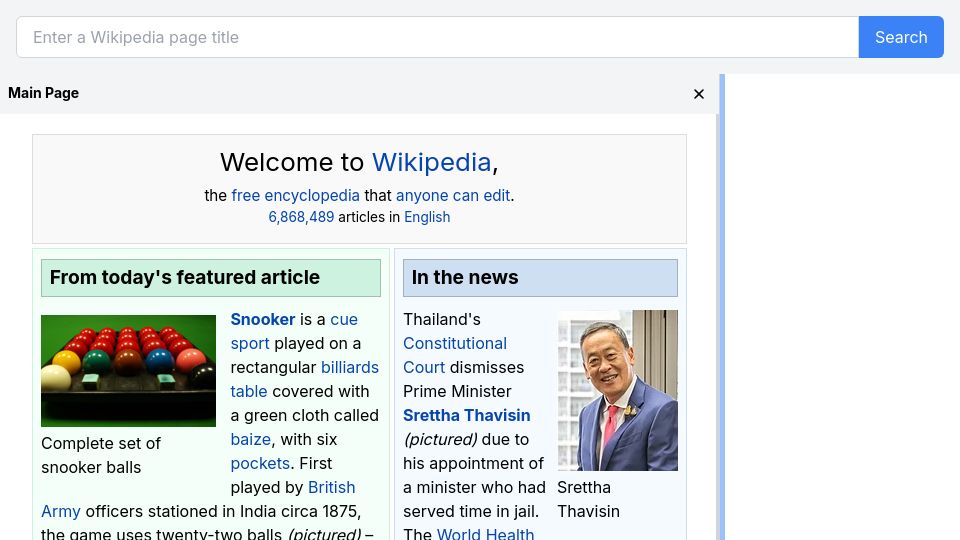Open the Wikipedia link in welcome heading

[432, 162]
